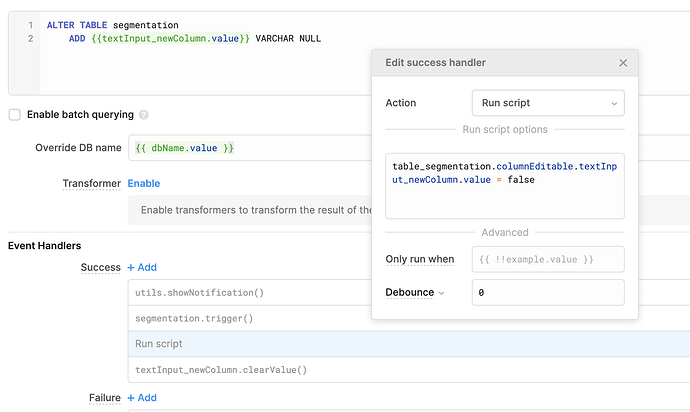Click the Override DB name field
This screenshot has height=412, width=690.
coord(250,148)
